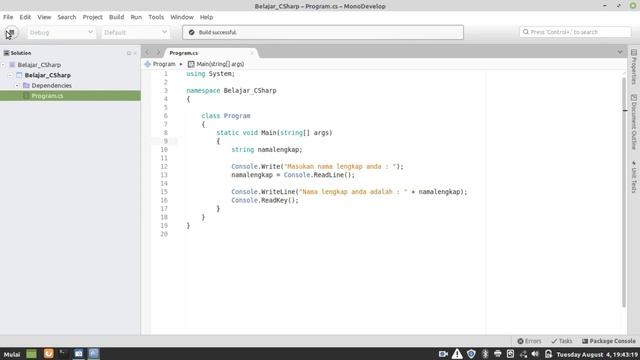640x360 pixels.
Task: Select the bold Belajar_CSharp project item
Action: pos(48,75)
